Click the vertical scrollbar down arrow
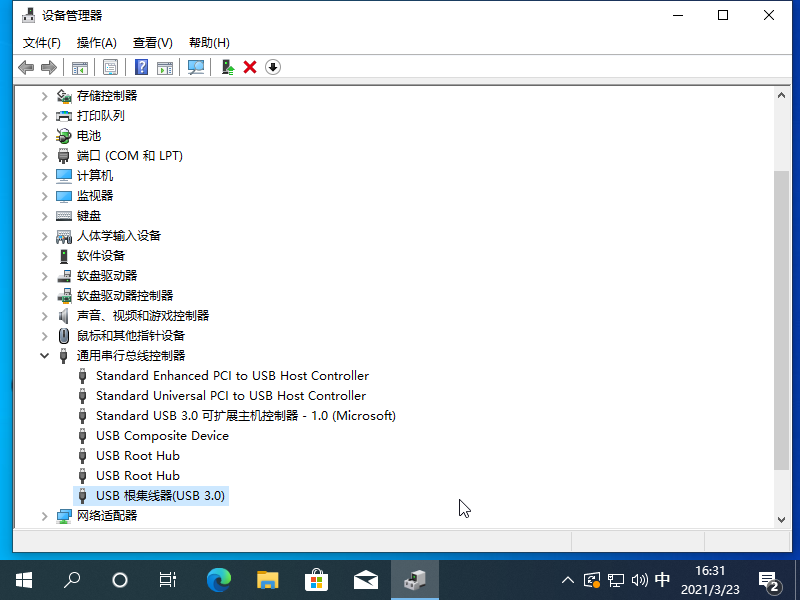The image size is (800, 600). pyautogui.click(x=781, y=519)
